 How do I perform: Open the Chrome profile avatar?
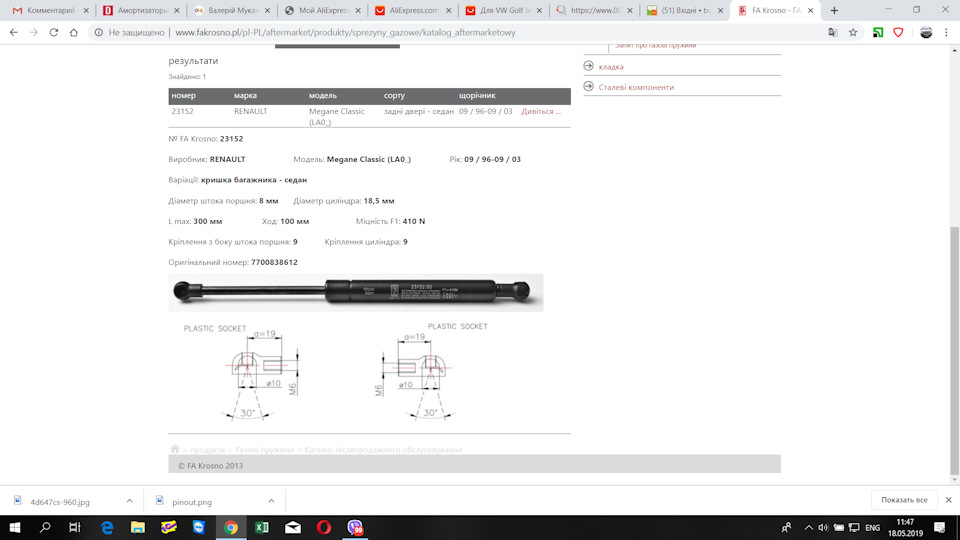coord(926,32)
